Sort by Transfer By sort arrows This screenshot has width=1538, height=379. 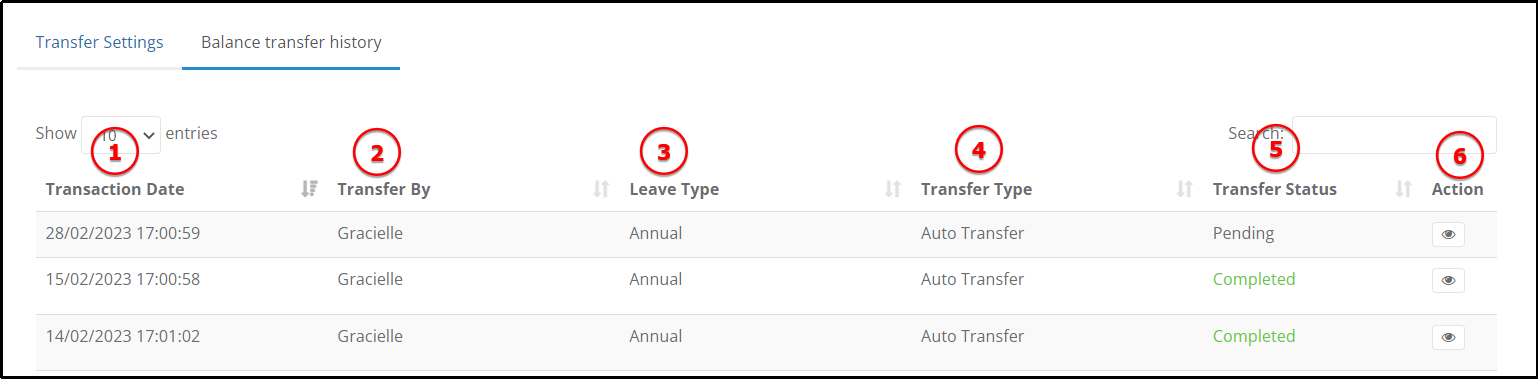pos(601,189)
